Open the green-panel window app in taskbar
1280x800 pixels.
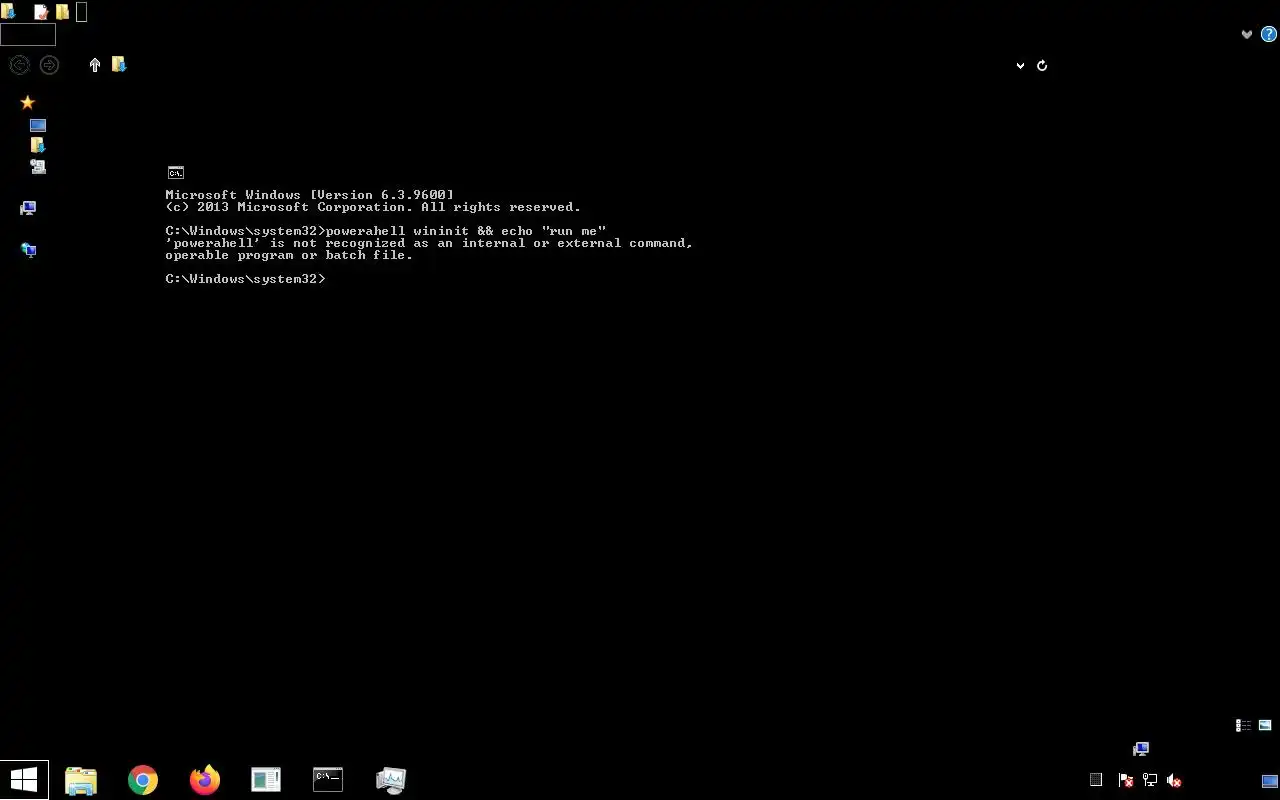click(x=266, y=780)
